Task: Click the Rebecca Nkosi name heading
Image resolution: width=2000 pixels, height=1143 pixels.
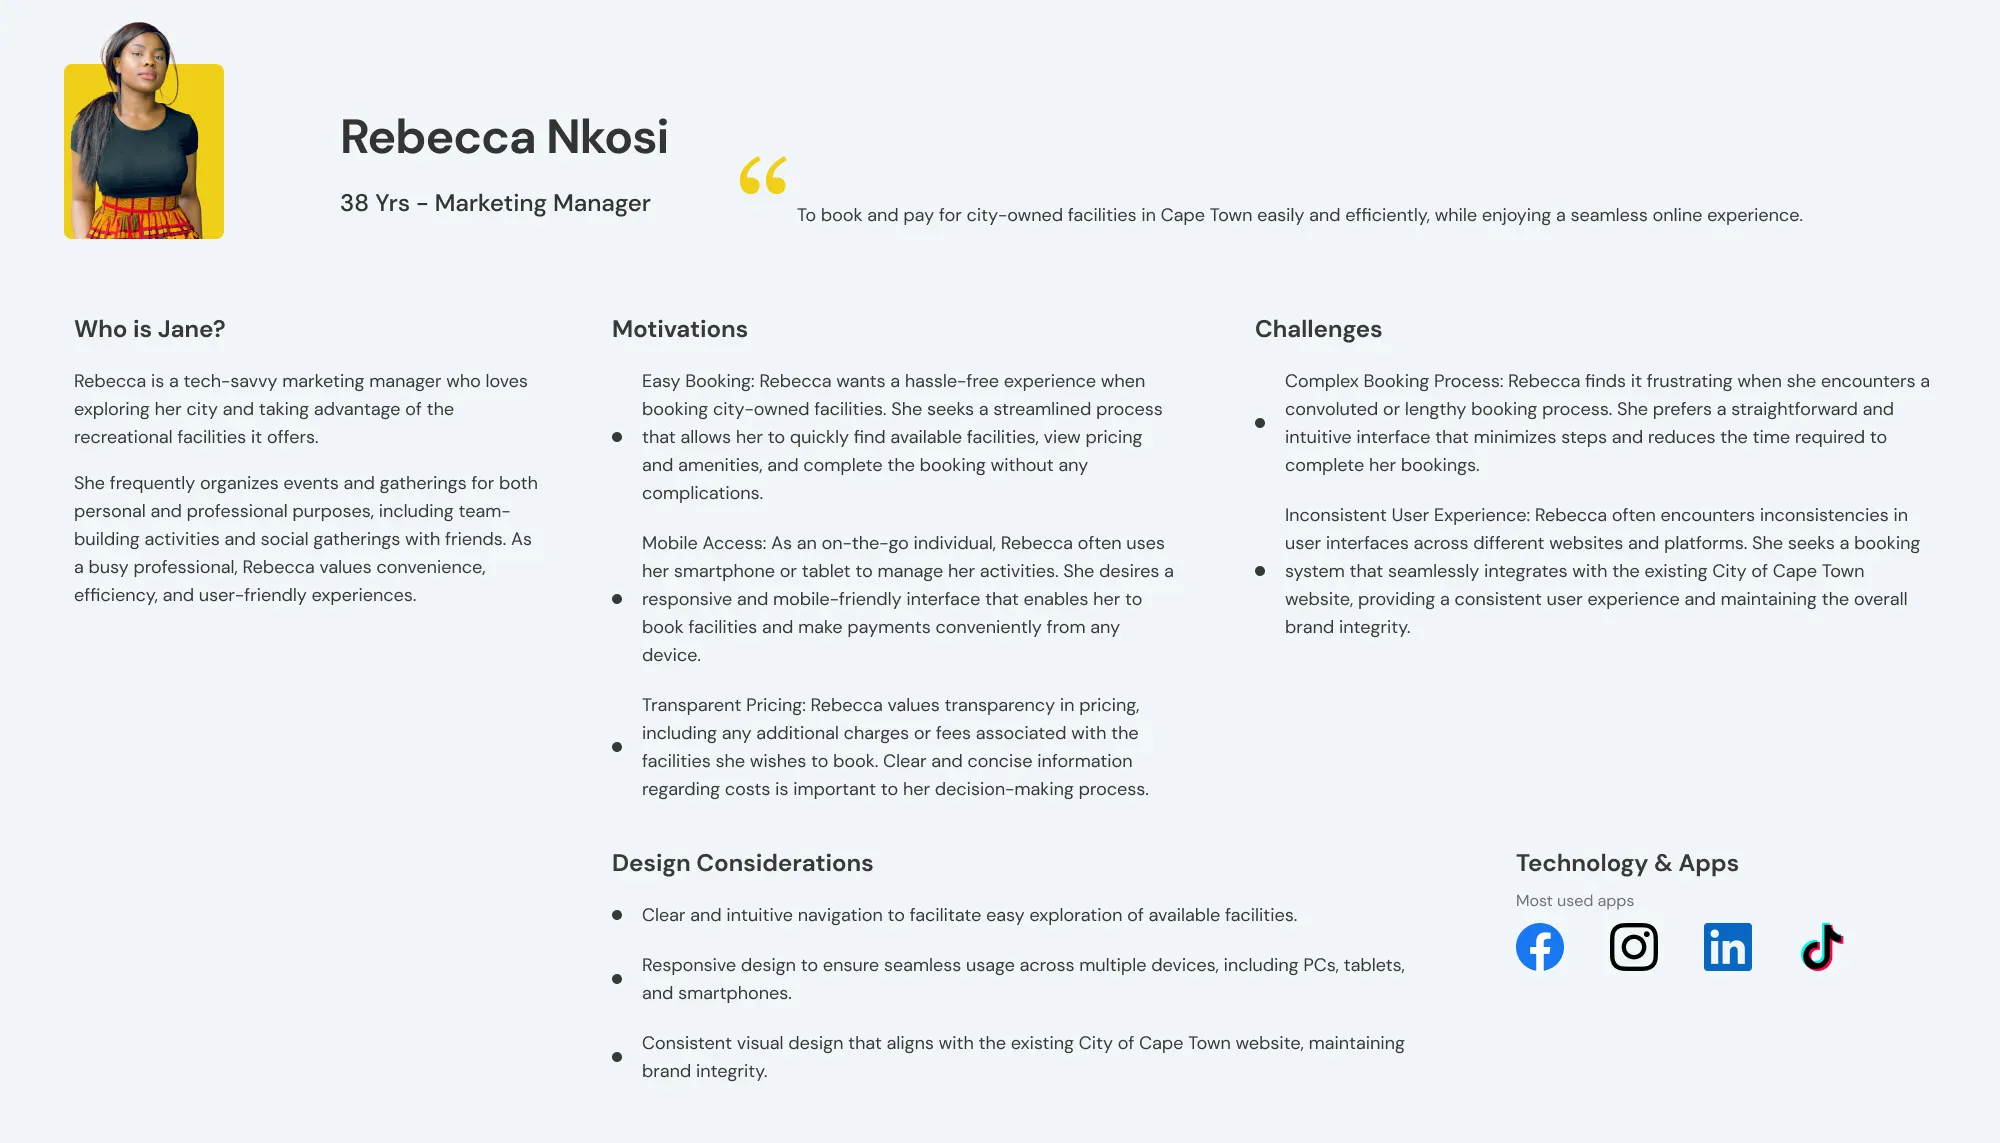Action: tap(504, 137)
